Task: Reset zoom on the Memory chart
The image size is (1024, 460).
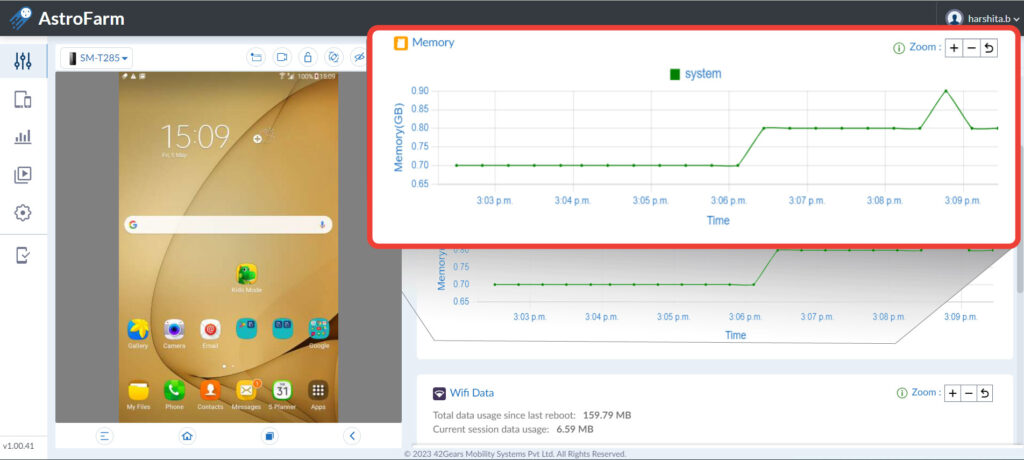Action: (x=989, y=48)
